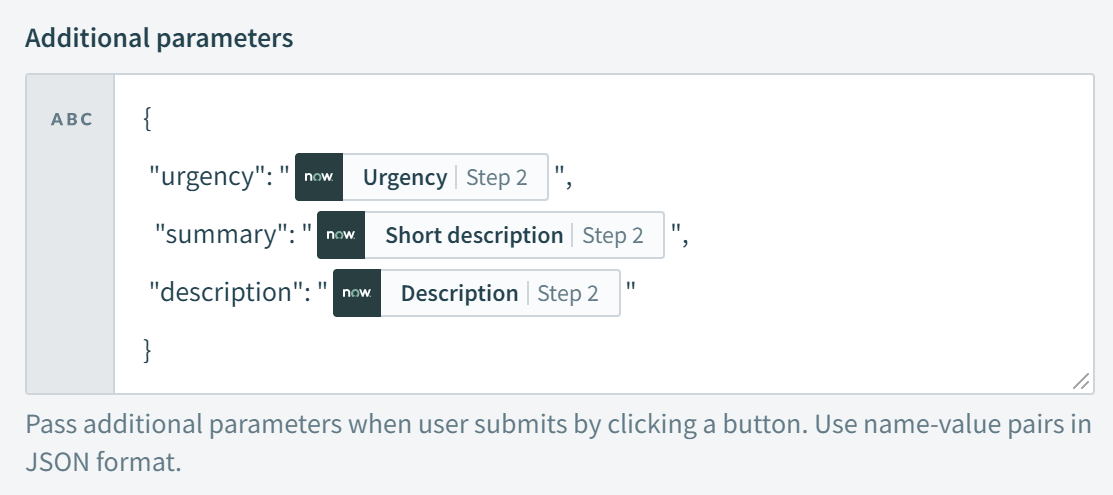
Task: Click the "Additional parameters" field label
Action: click(159, 38)
